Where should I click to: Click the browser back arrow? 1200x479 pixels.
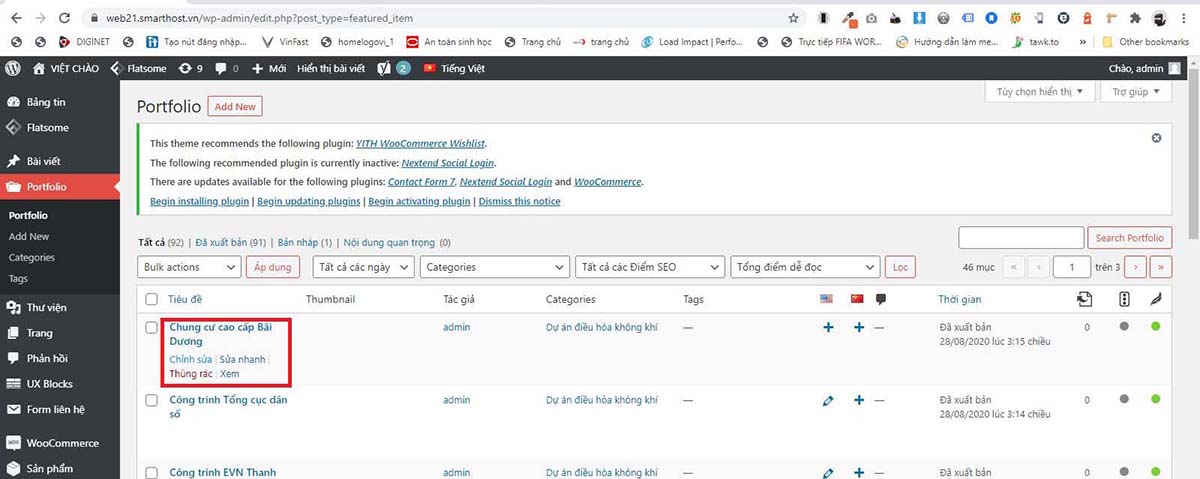pyautogui.click(x=16, y=18)
